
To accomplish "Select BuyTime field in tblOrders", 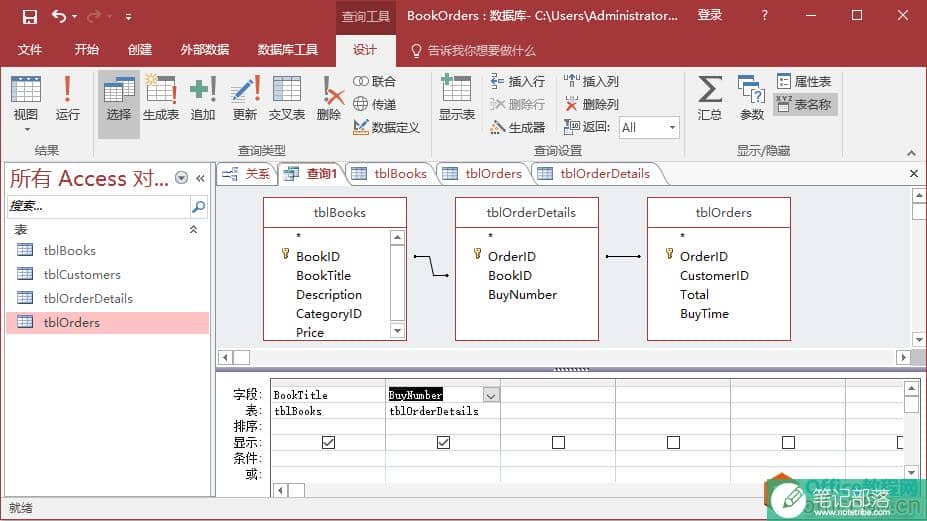I will pos(704,314).
